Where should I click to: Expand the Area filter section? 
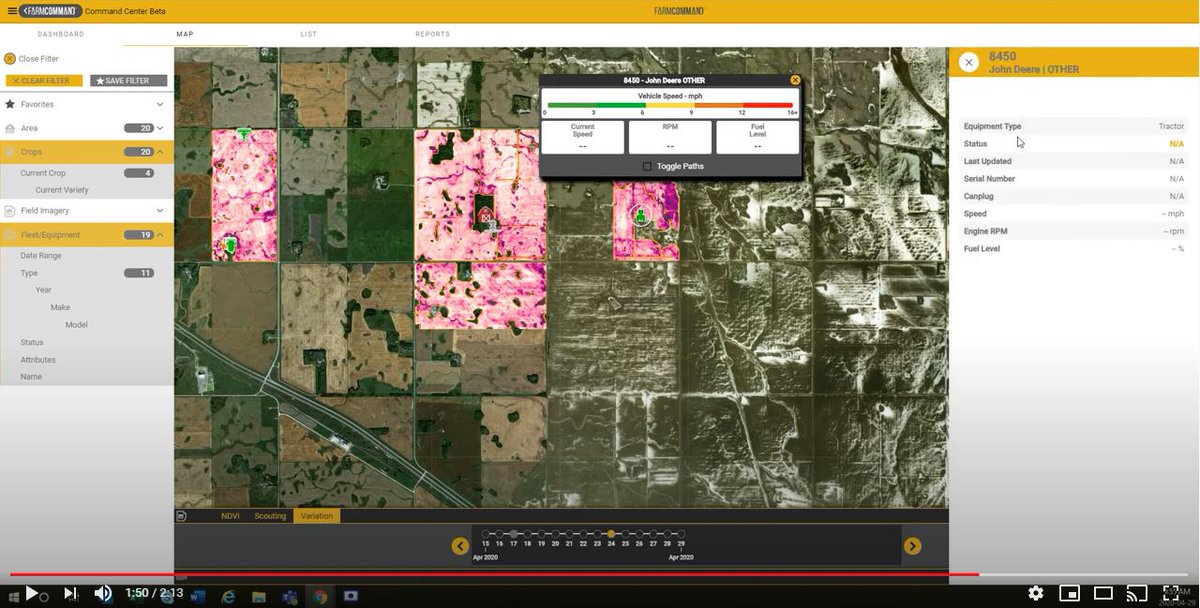pos(160,128)
